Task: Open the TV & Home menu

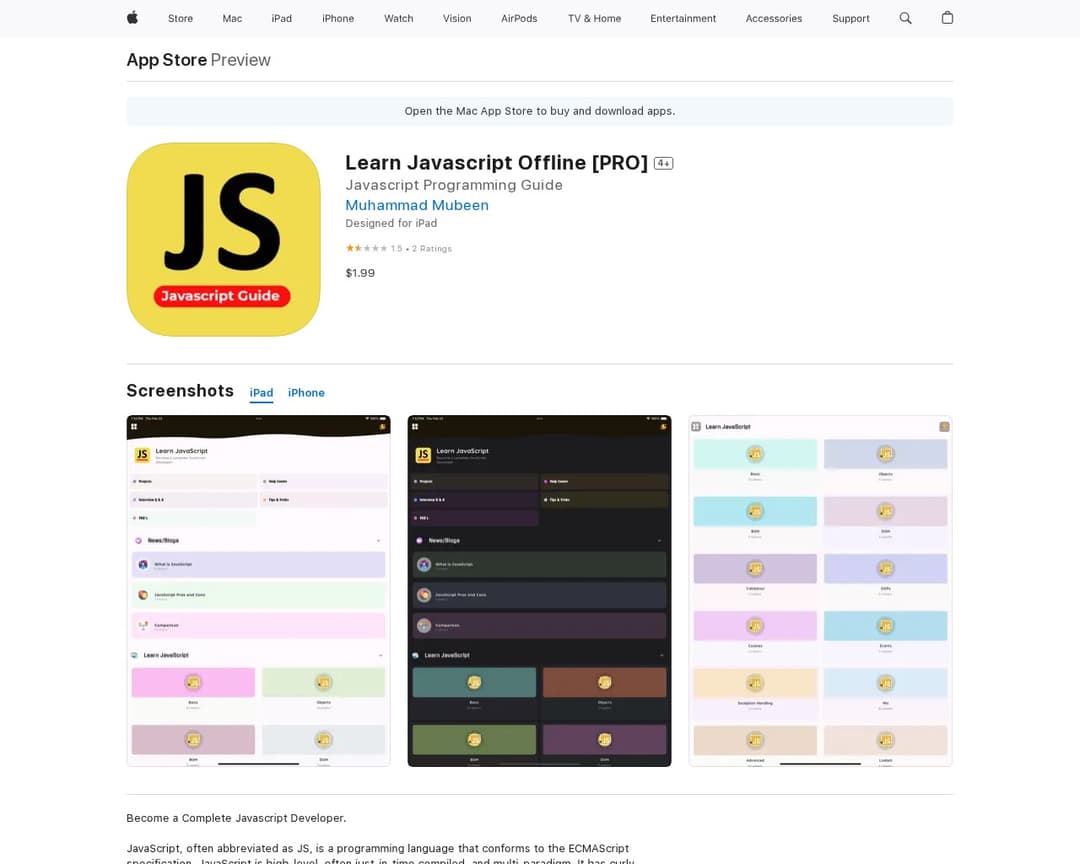Action: [x=594, y=19]
